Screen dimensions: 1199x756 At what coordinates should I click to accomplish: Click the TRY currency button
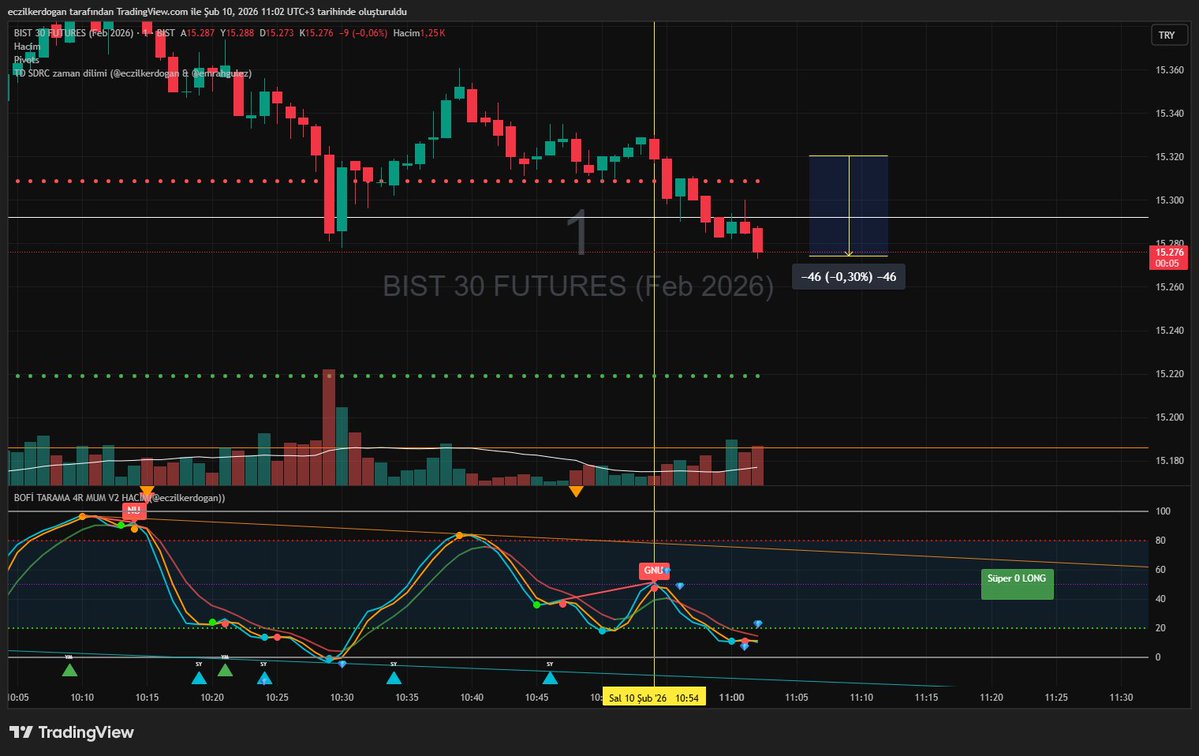point(1170,35)
